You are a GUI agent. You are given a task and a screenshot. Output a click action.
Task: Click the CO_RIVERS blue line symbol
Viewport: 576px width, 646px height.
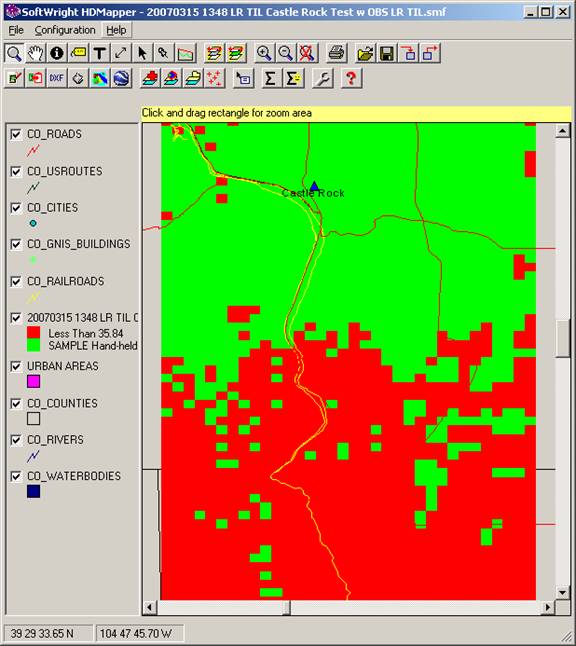[x=33, y=456]
